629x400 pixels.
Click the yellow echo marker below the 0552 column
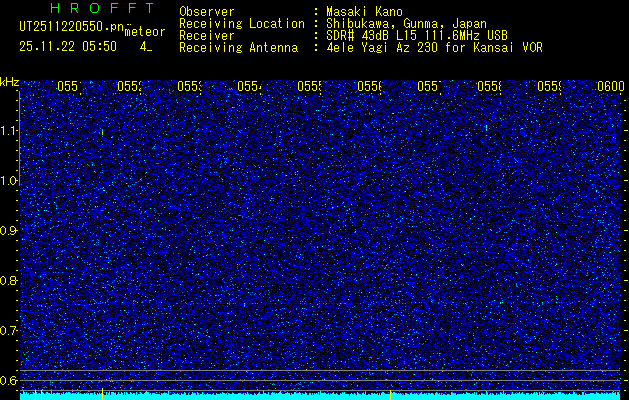coord(102,394)
